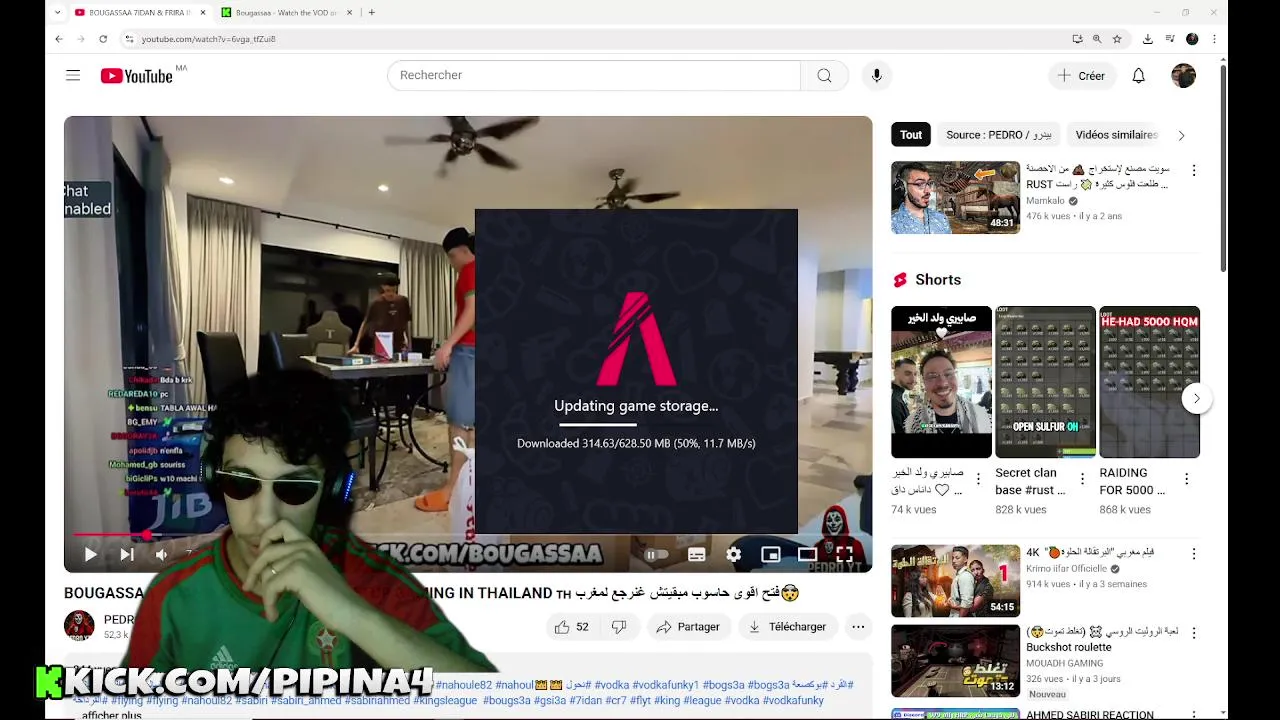The image size is (1280, 720).
Task: Open options menu for the Mamkalo RUST video
Action: click(x=1193, y=171)
